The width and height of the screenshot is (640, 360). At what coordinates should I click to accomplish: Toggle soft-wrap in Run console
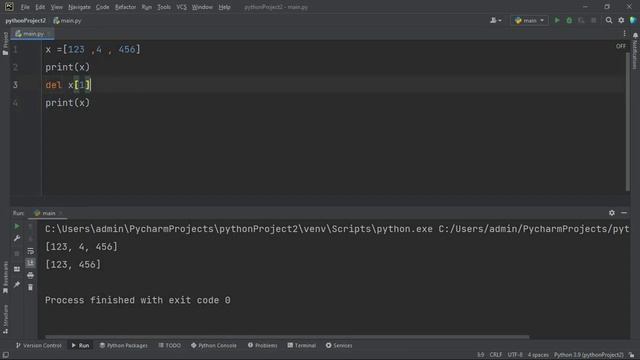(31, 251)
